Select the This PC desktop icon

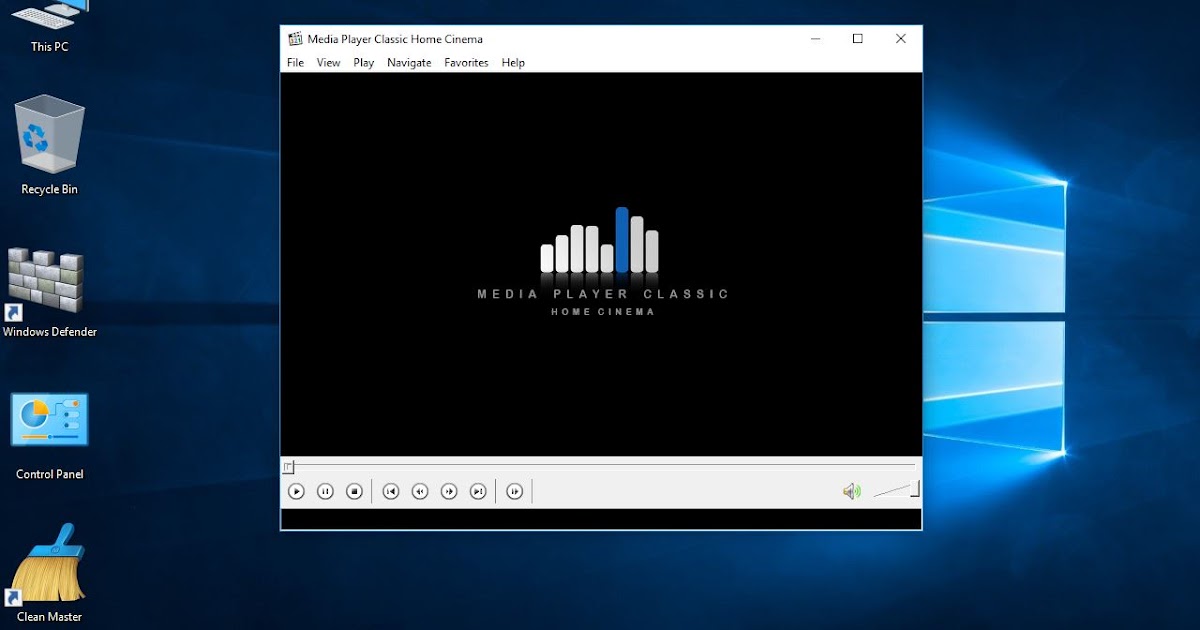point(50,14)
